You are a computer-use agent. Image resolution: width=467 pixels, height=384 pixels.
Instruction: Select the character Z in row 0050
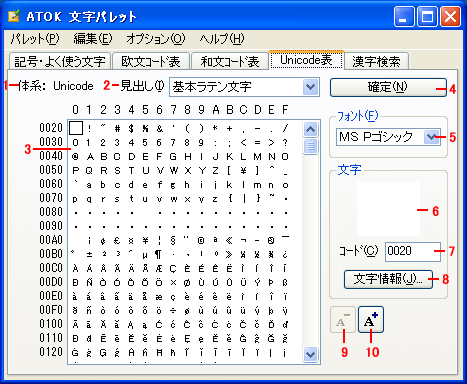pos(215,170)
